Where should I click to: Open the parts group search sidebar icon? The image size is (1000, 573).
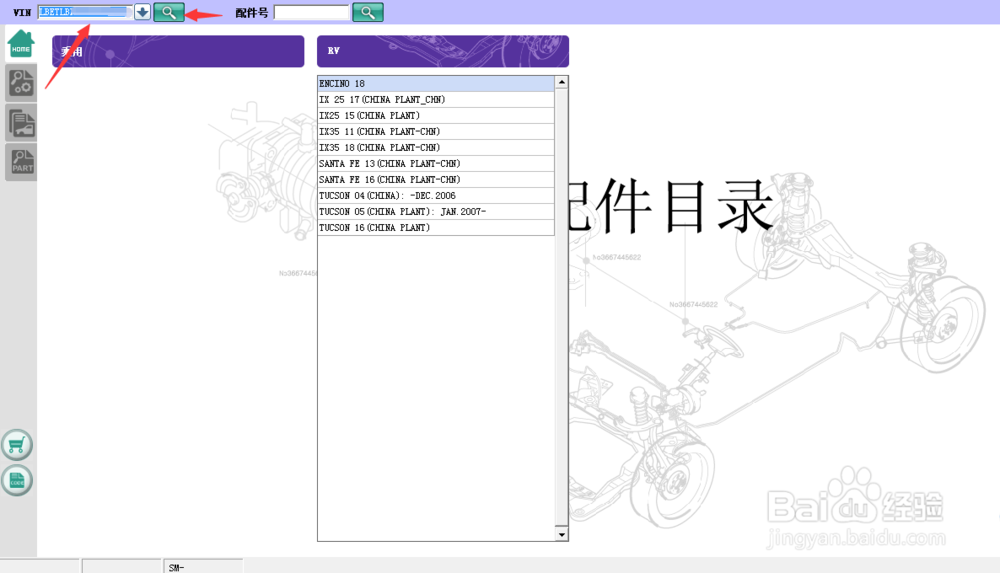(21, 83)
